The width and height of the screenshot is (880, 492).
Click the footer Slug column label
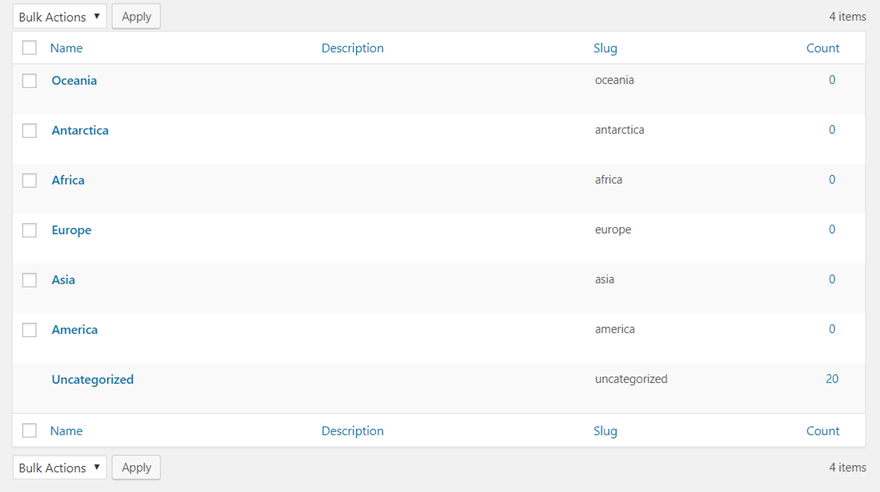pyautogui.click(x=605, y=431)
